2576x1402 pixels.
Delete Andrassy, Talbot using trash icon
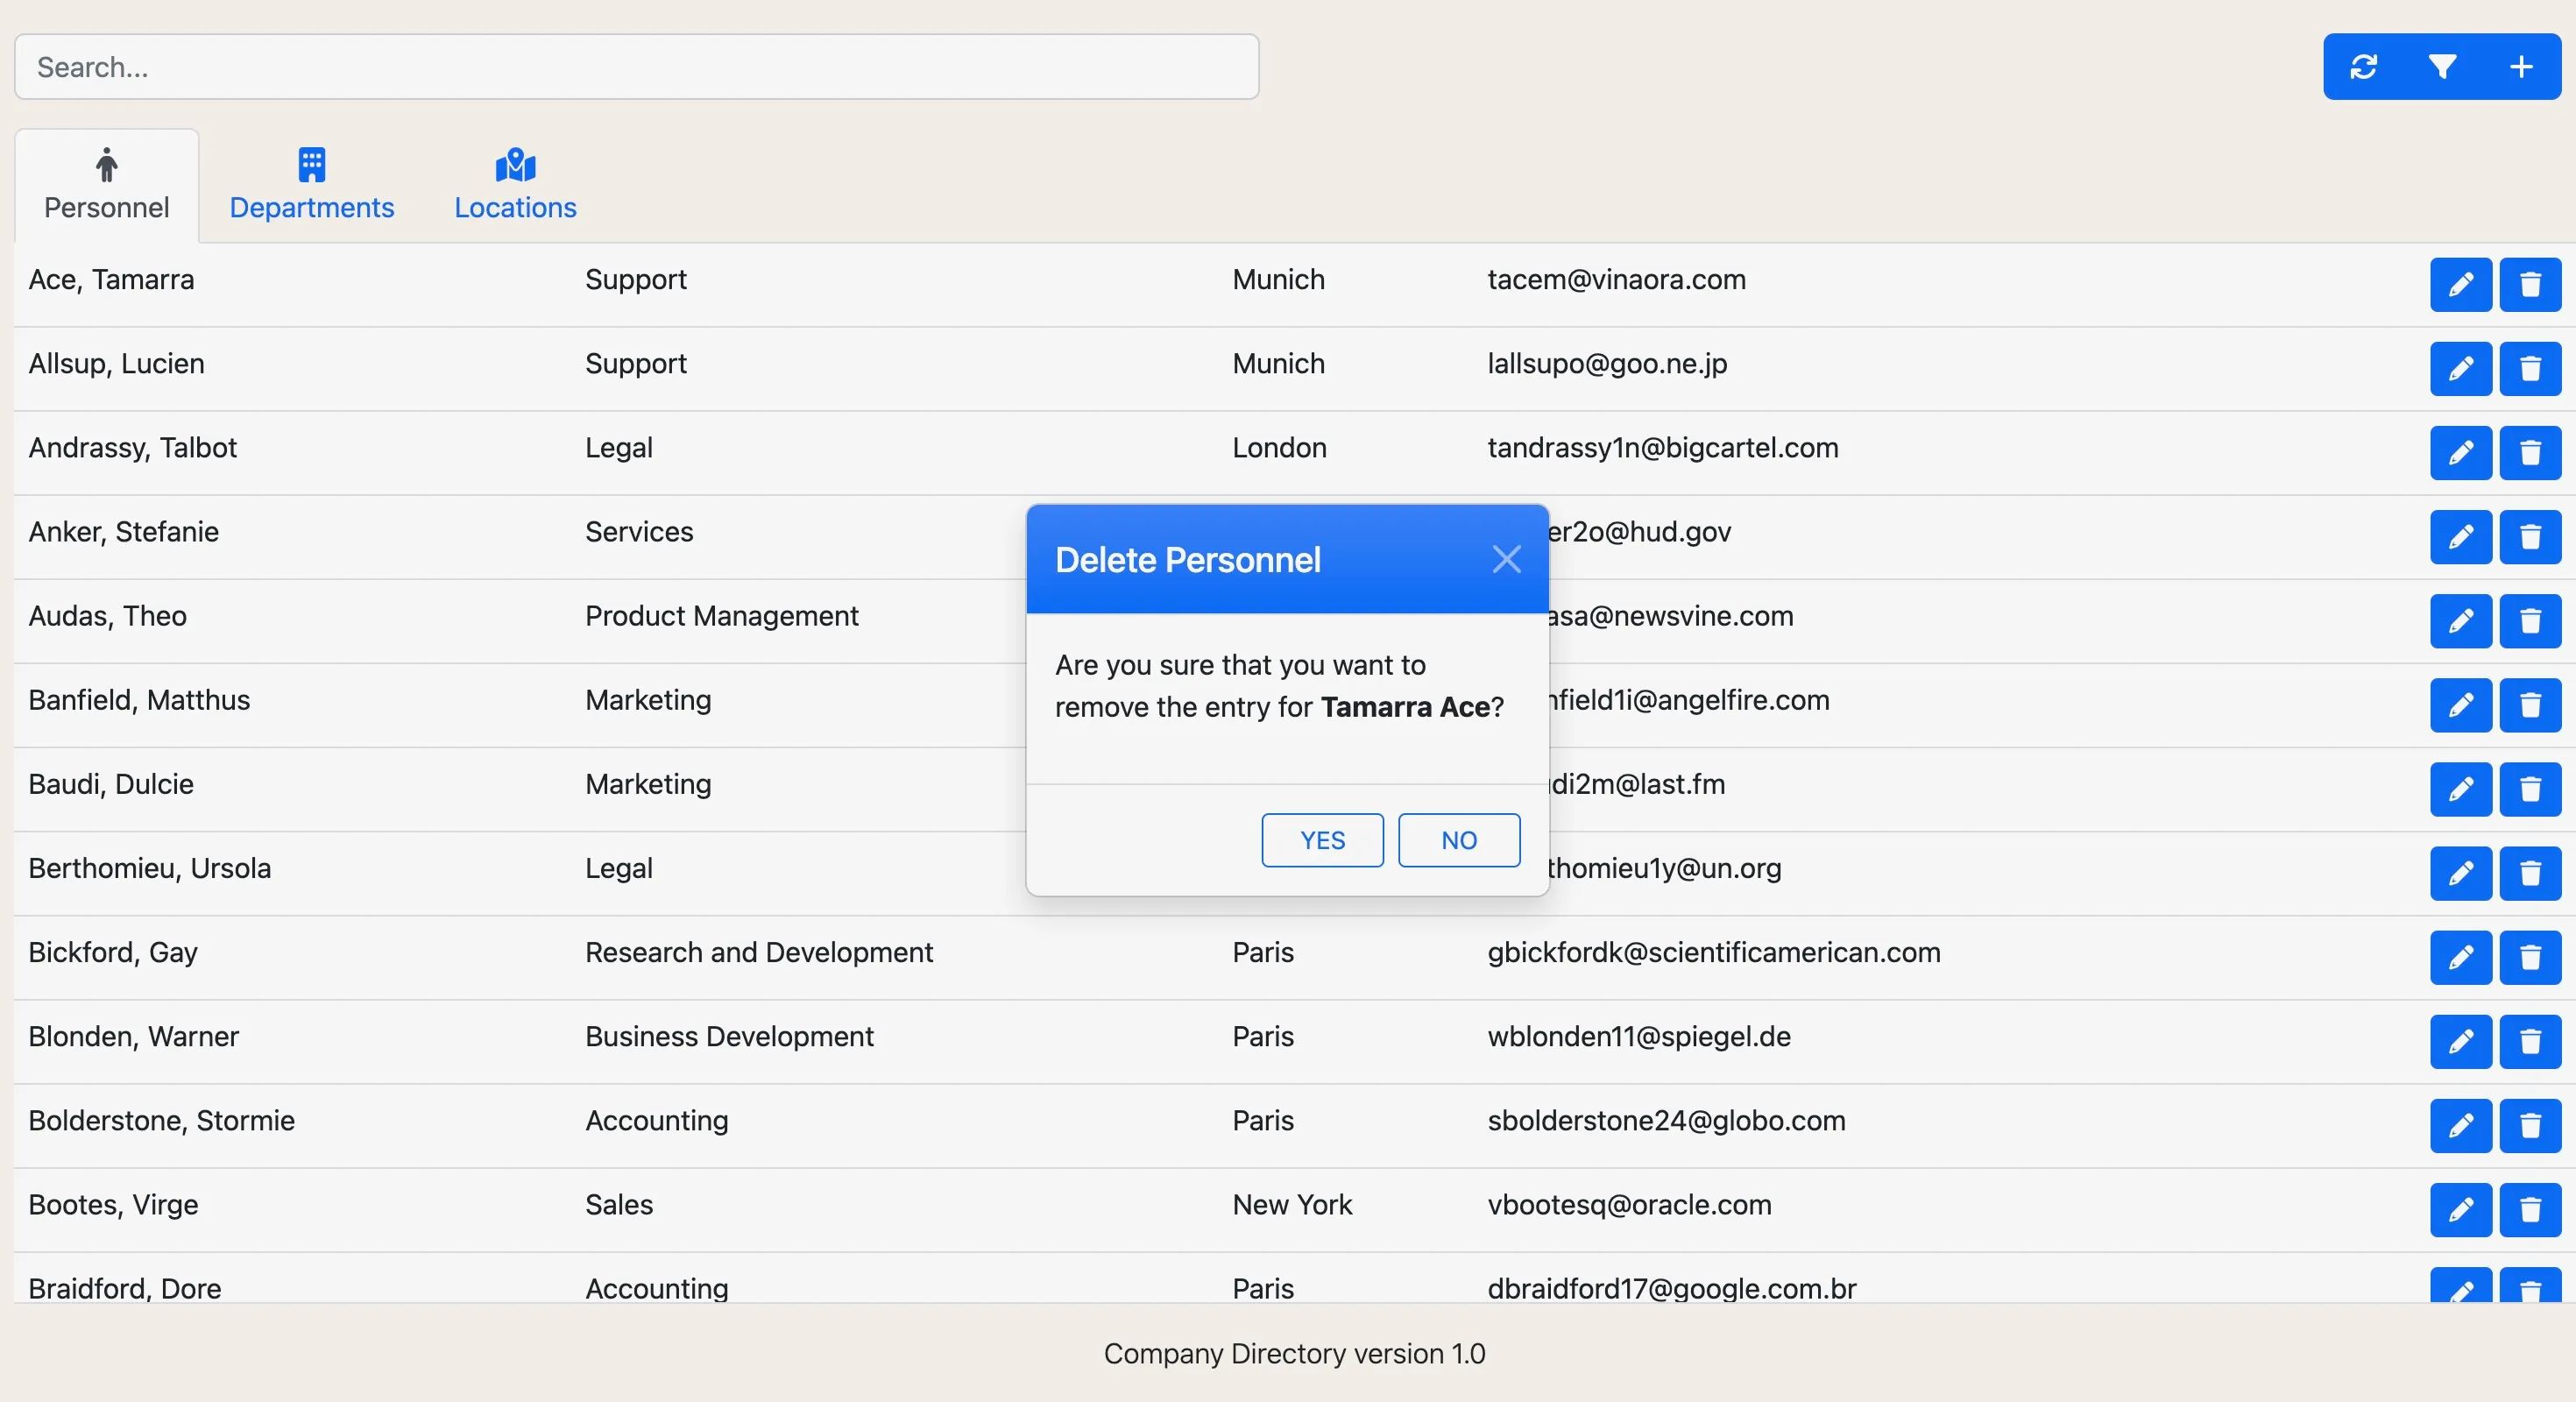tap(2530, 453)
